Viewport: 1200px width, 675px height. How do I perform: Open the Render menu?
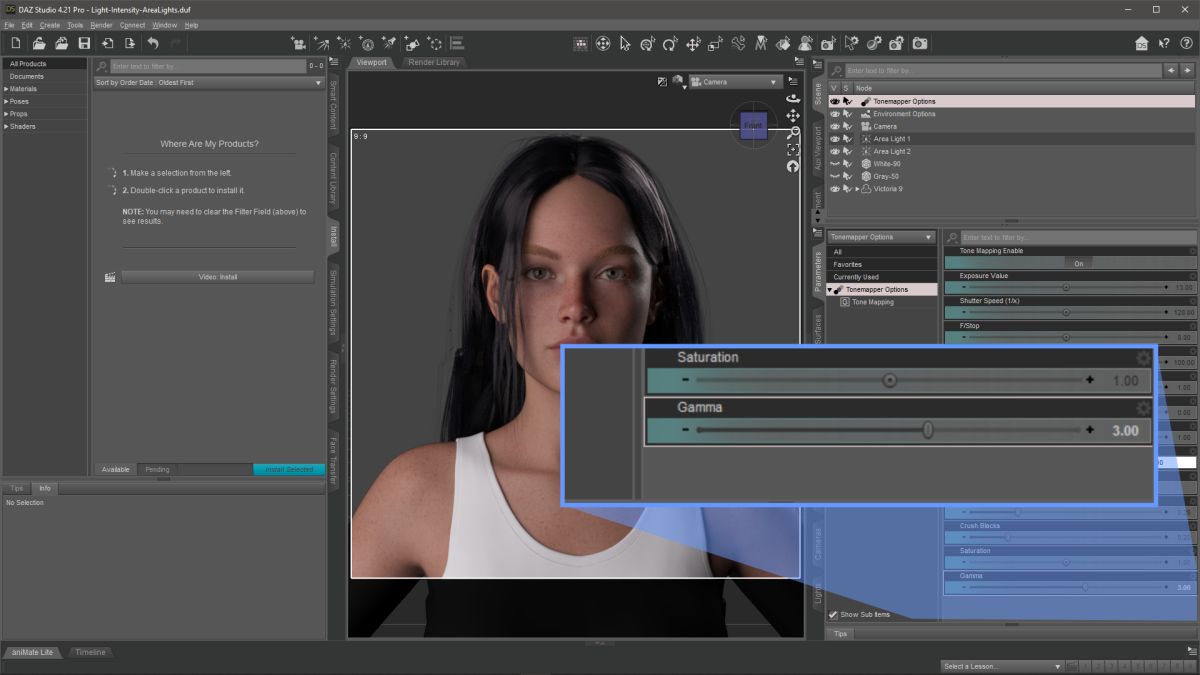point(101,25)
